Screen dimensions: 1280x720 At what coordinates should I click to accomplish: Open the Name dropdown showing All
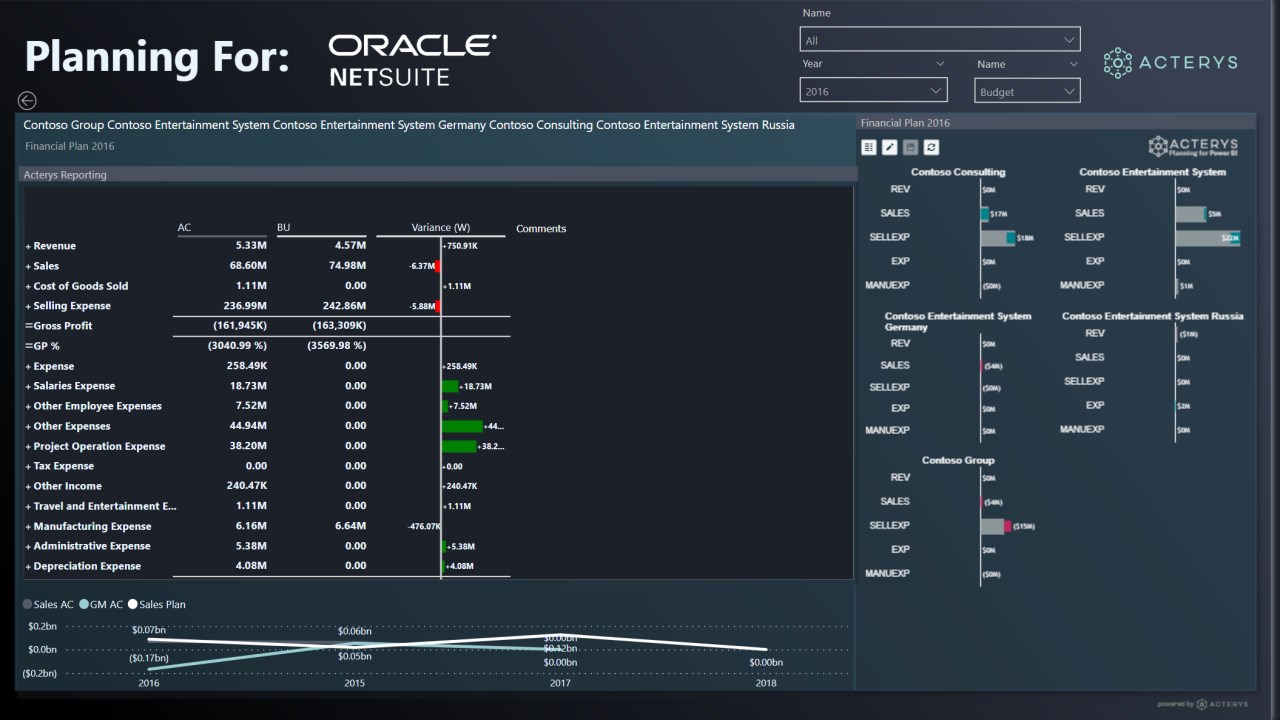940,40
